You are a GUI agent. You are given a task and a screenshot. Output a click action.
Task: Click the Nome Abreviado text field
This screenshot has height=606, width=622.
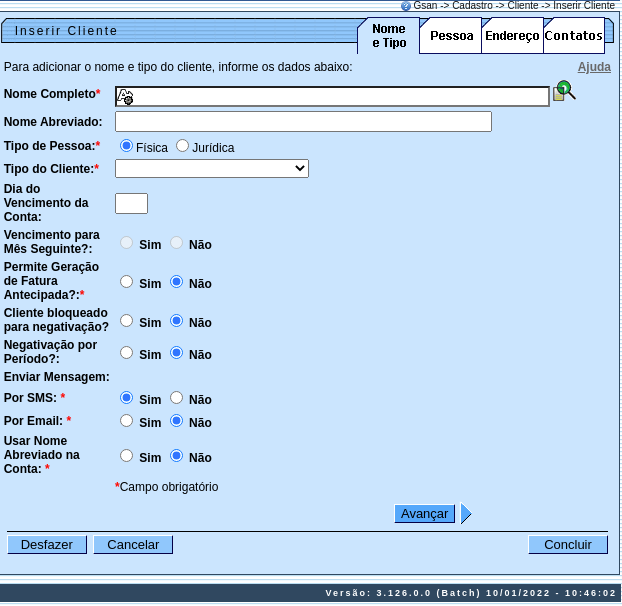click(303, 122)
